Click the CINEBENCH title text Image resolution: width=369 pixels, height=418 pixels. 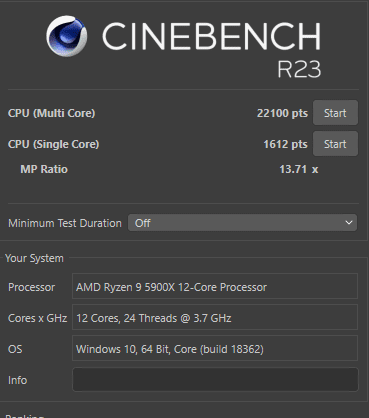(x=211, y=36)
